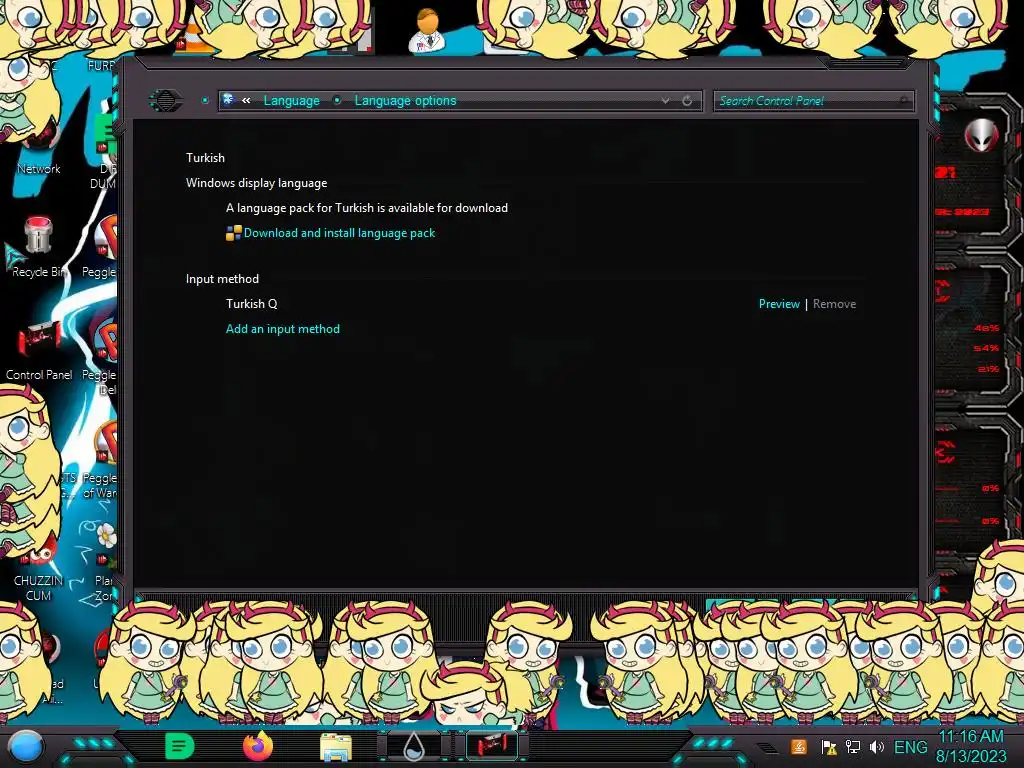This screenshot has width=1024, height=768.
Task: Open the Action Center flag icon
Action: pos(829,747)
